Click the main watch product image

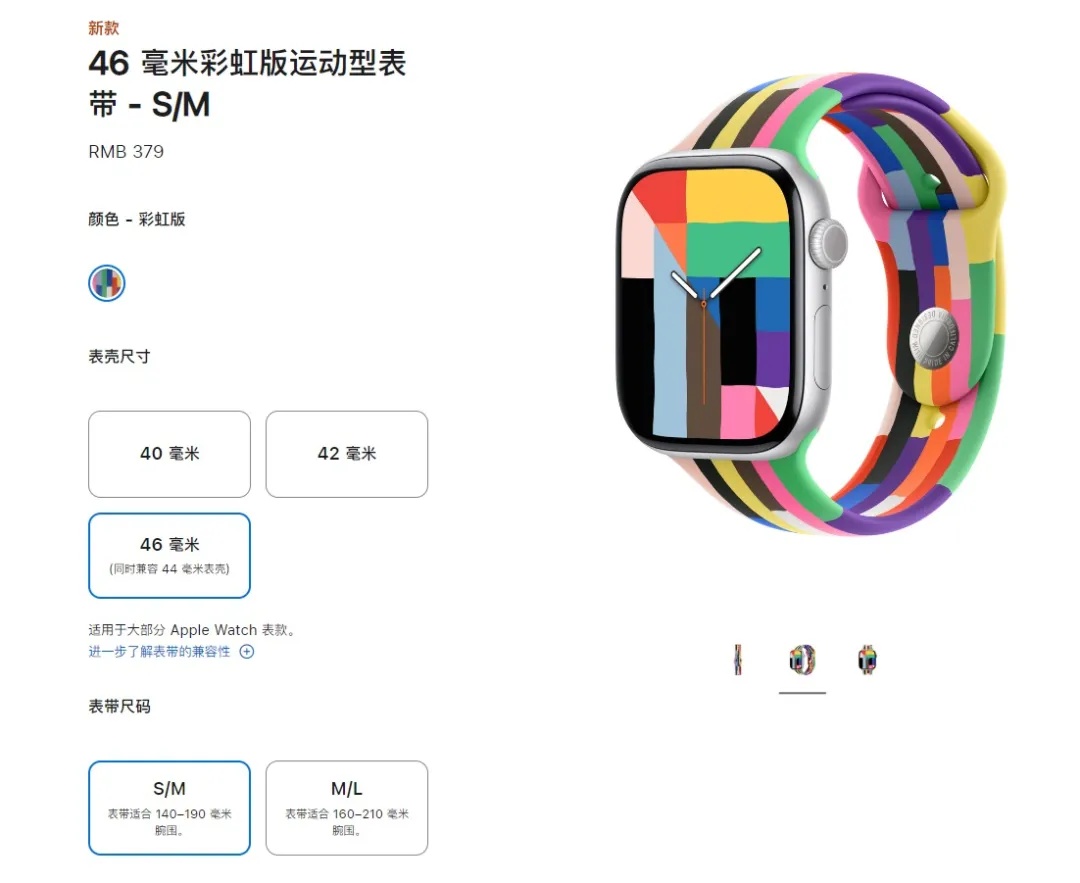[811, 305]
